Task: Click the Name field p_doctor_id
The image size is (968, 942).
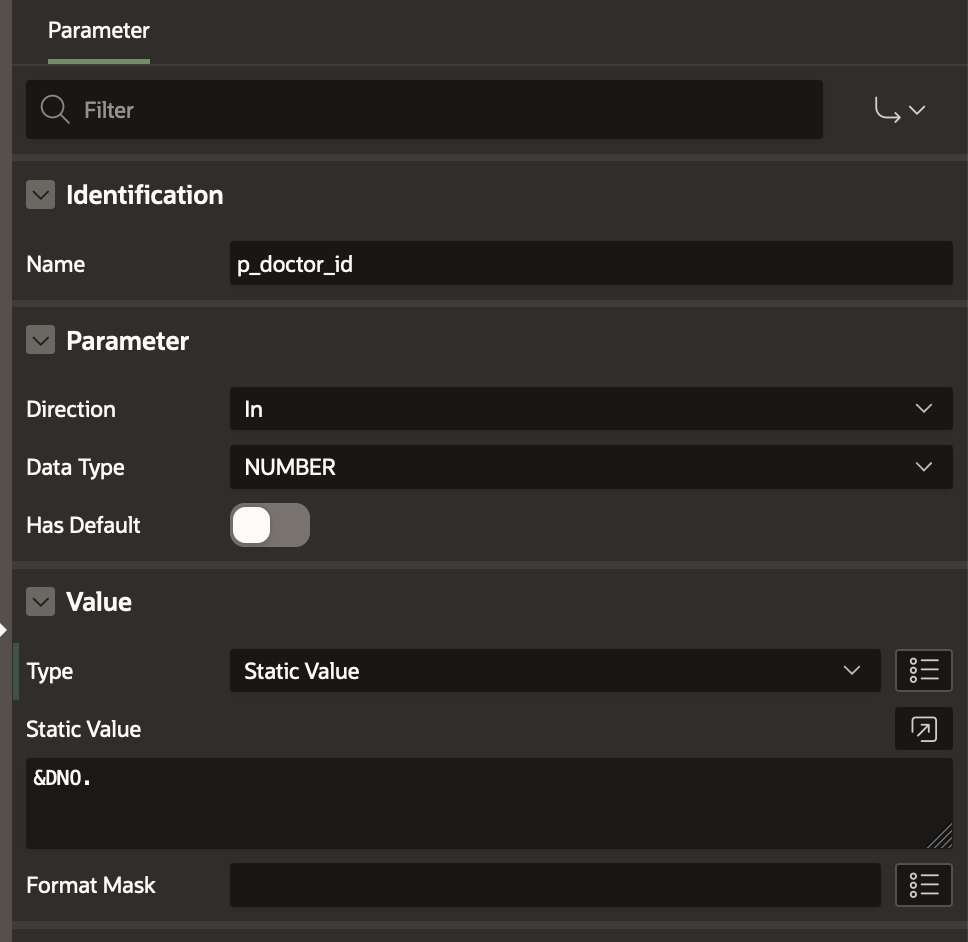Action: point(590,265)
